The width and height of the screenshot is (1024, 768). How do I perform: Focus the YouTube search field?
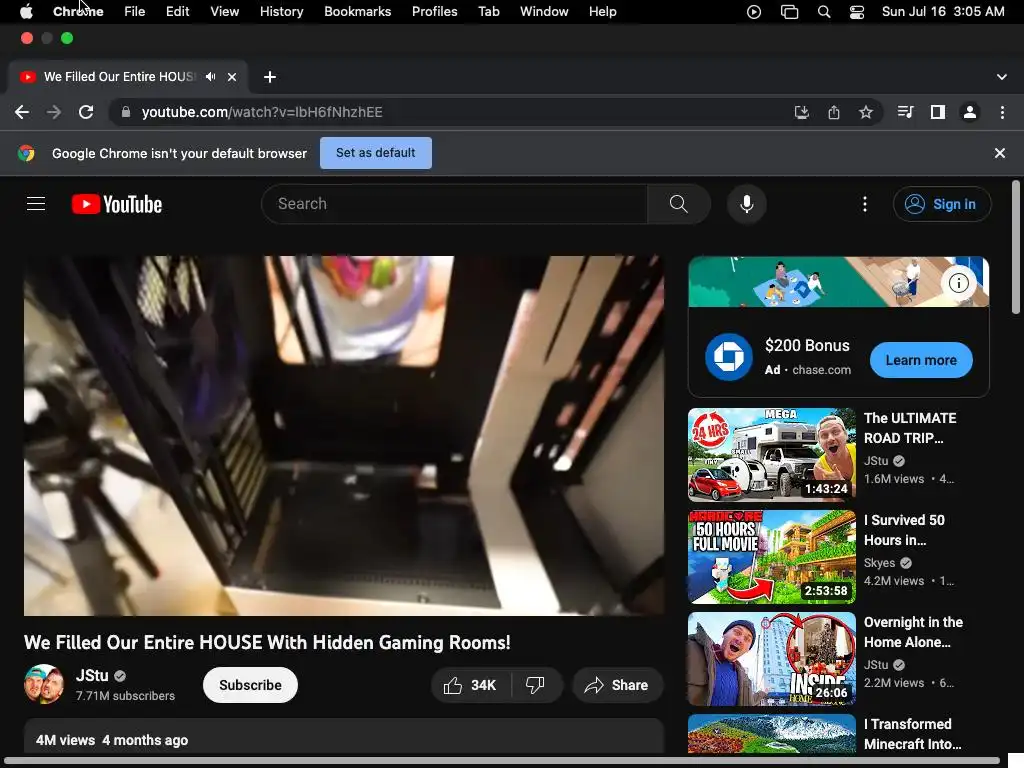455,204
